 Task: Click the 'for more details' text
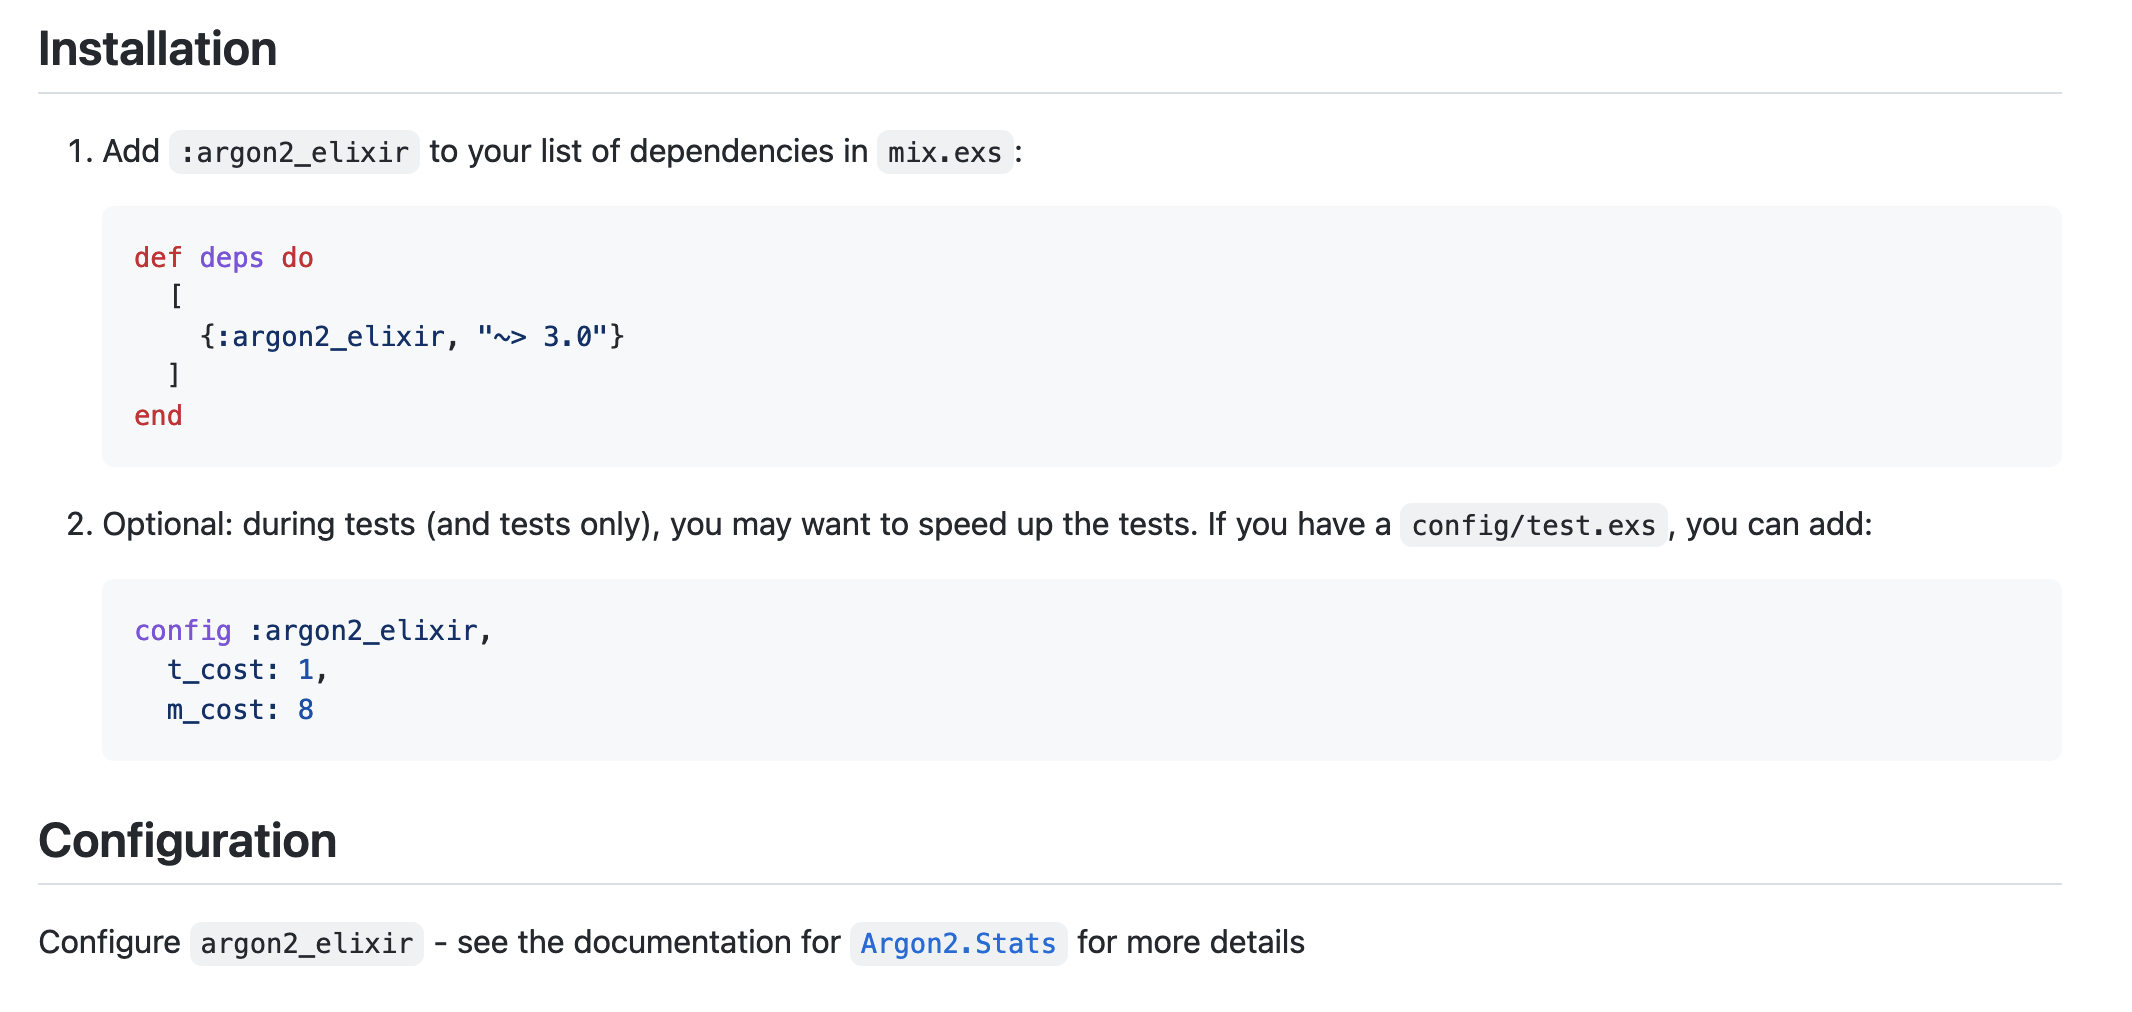click(x=1191, y=942)
